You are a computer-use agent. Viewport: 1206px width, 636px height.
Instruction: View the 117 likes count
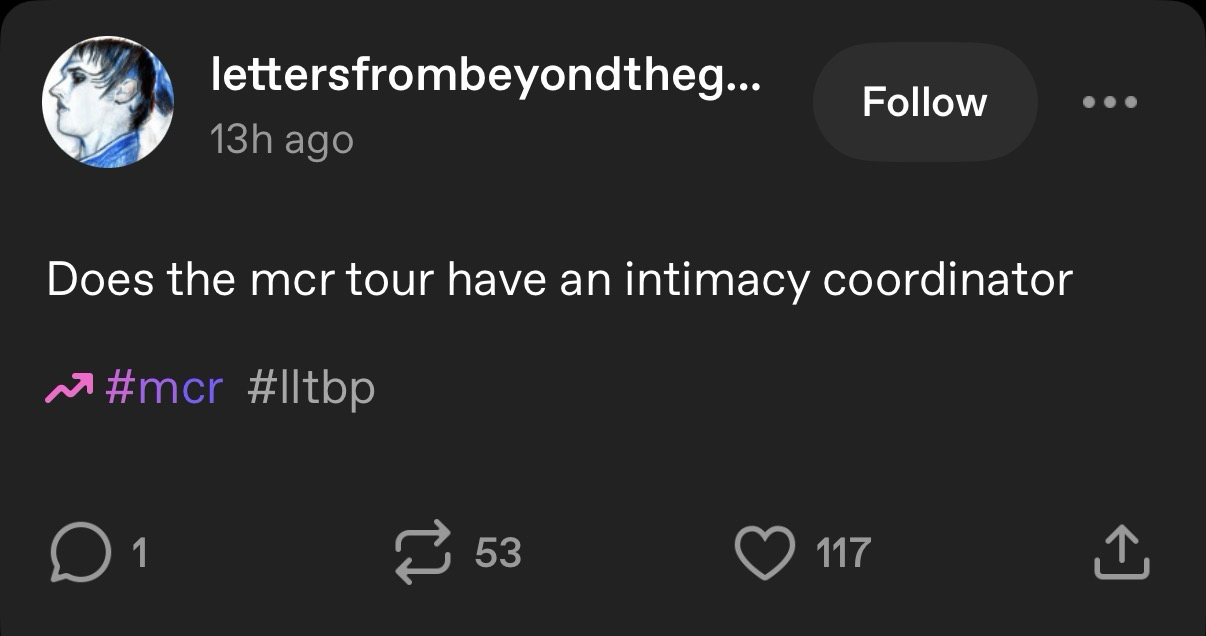[x=843, y=553]
